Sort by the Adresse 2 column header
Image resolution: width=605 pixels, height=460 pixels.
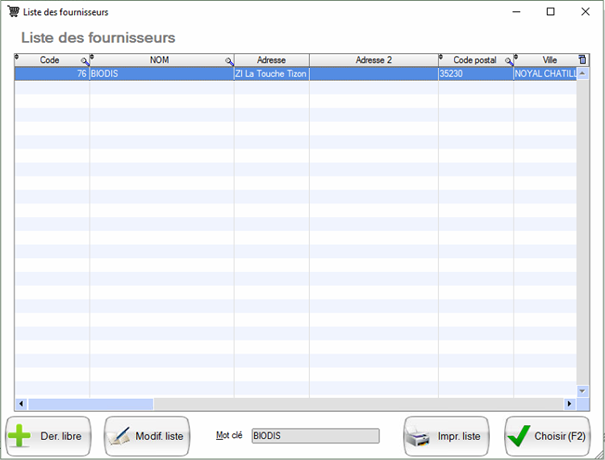coord(373,60)
